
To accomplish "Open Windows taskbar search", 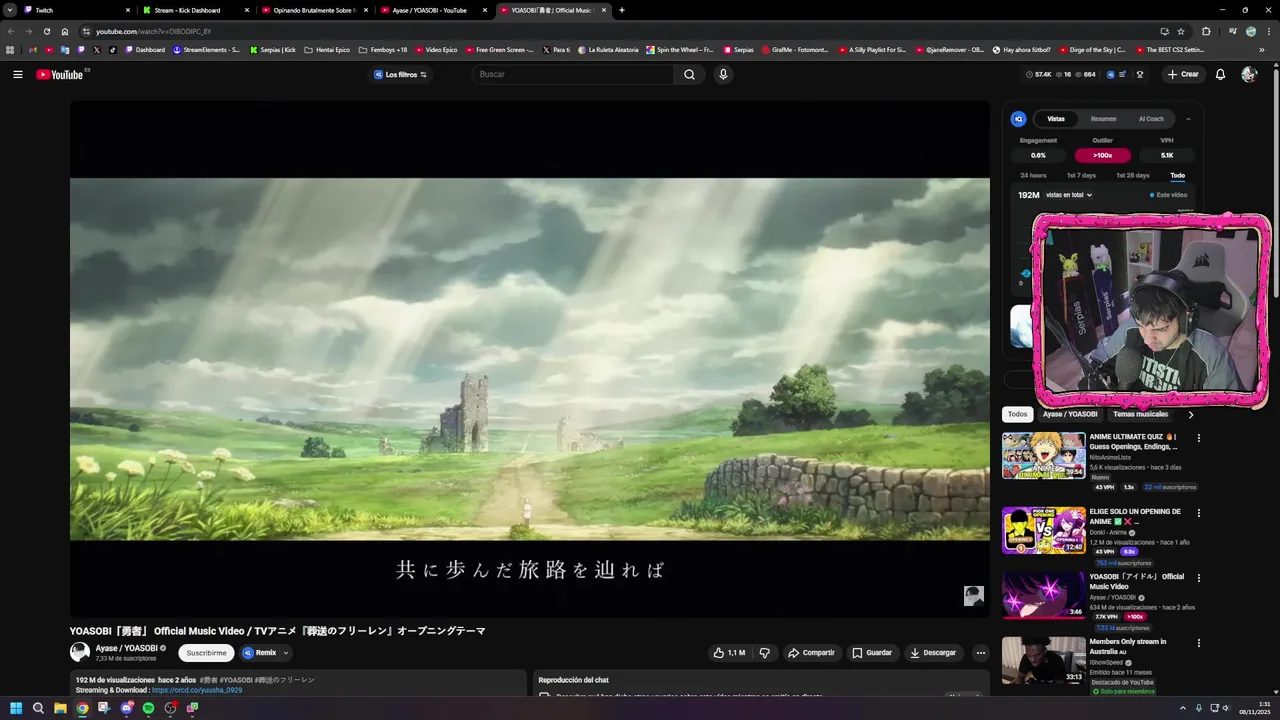I will point(38,708).
